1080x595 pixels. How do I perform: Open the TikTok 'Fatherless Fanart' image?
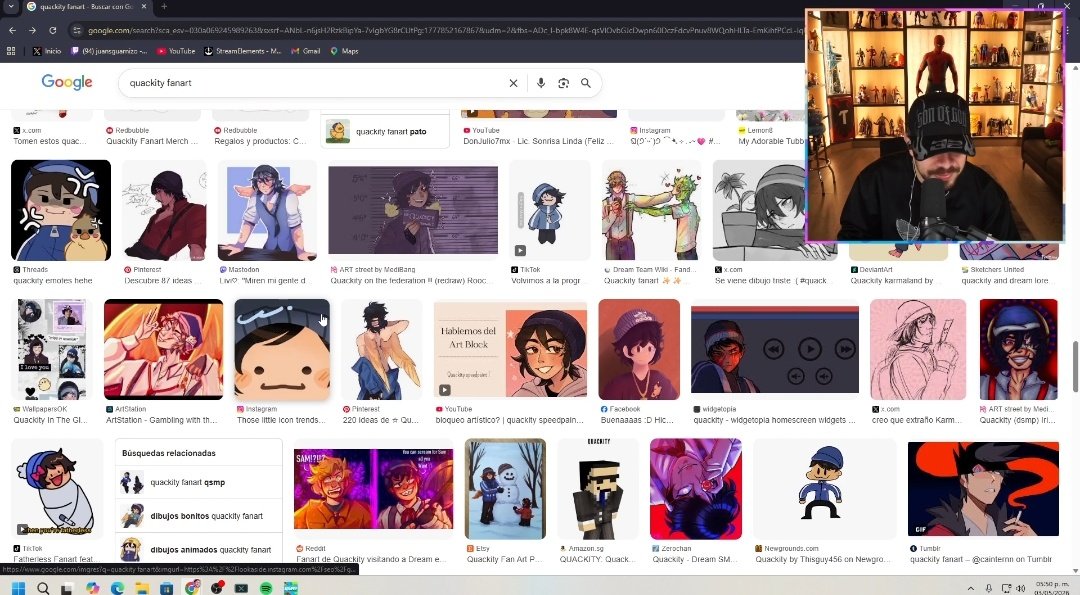click(x=56, y=488)
